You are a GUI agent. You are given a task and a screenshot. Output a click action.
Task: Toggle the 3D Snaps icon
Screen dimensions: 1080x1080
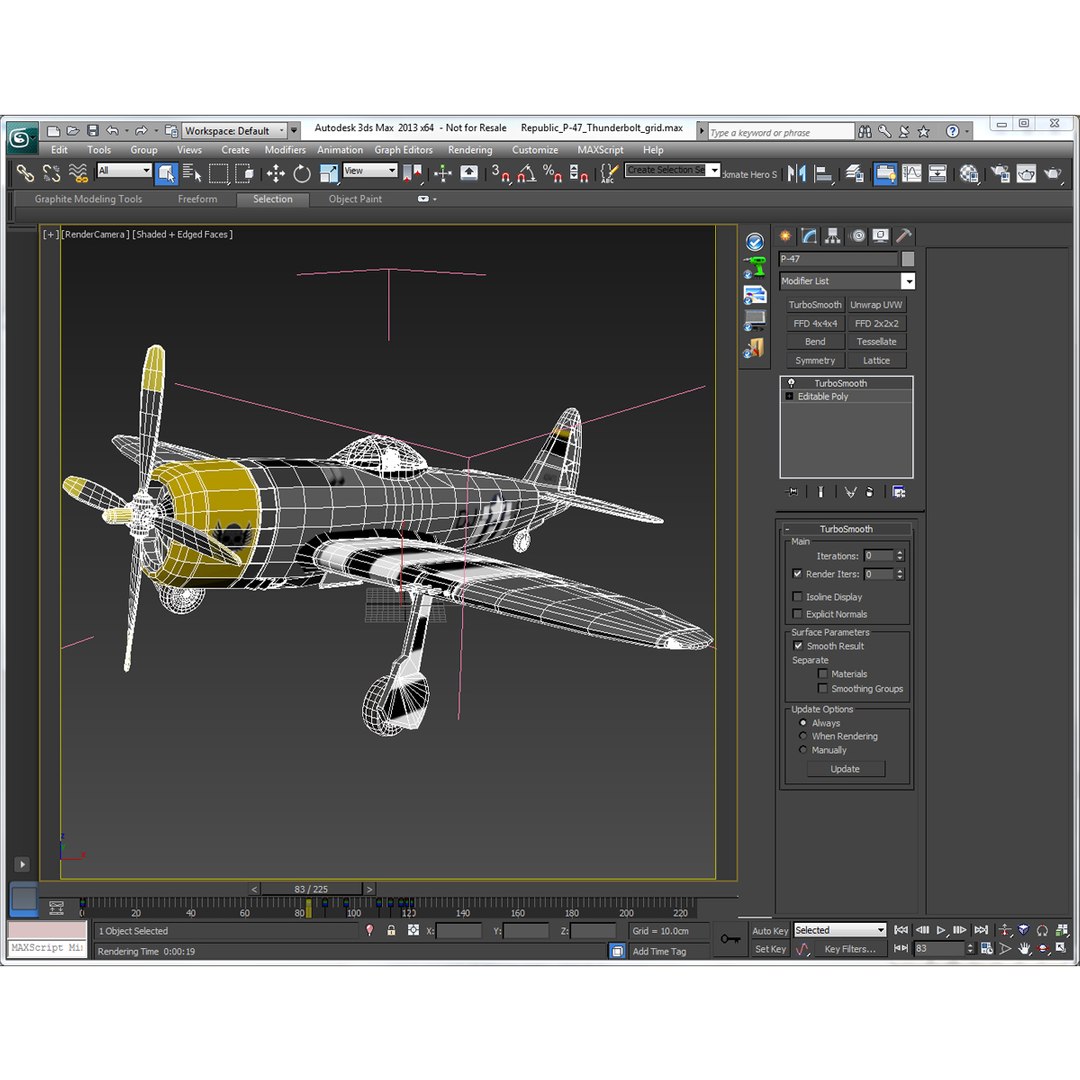click(x=500, y=174)
